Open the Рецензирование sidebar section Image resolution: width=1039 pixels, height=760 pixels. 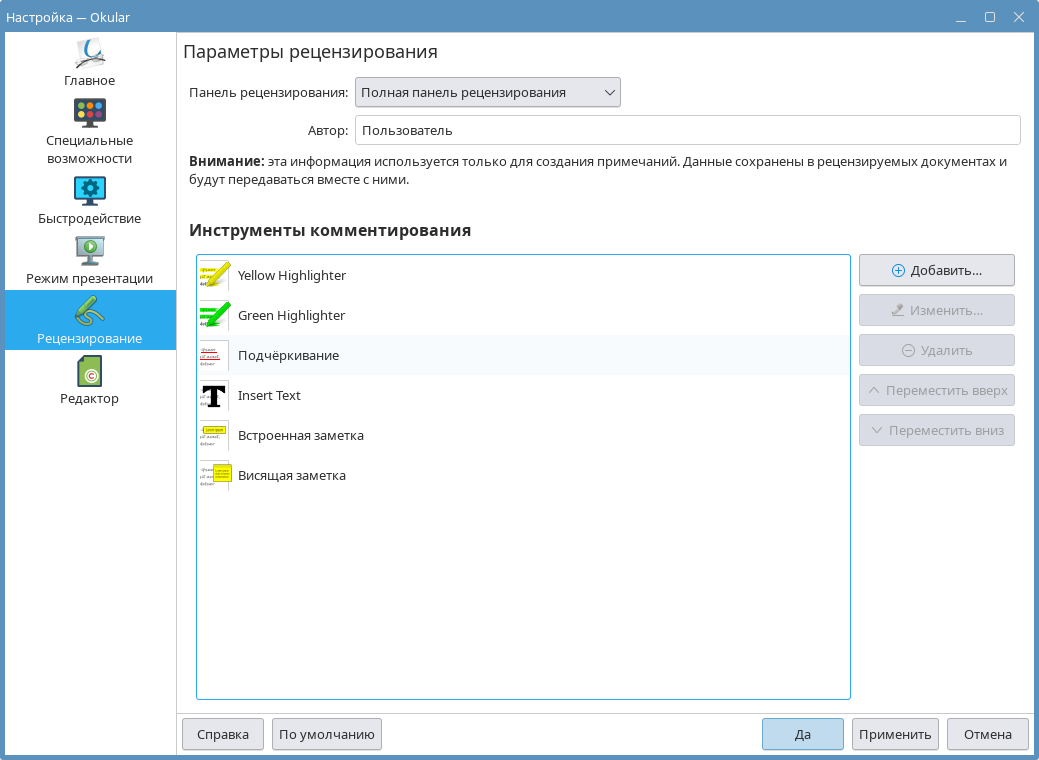(x=90, y=320)
